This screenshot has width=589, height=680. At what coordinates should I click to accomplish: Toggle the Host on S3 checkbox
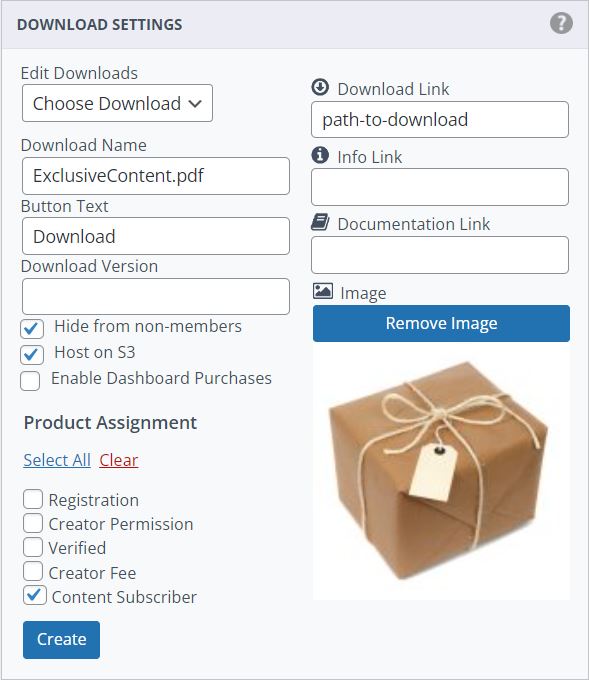pyautogui.click(x=32, y=354)
